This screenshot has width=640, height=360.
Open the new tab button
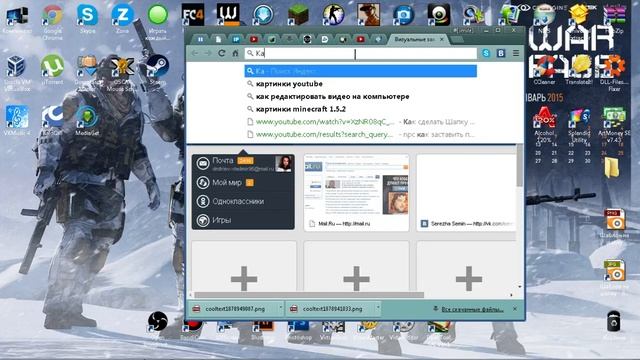tap(457, 40)
